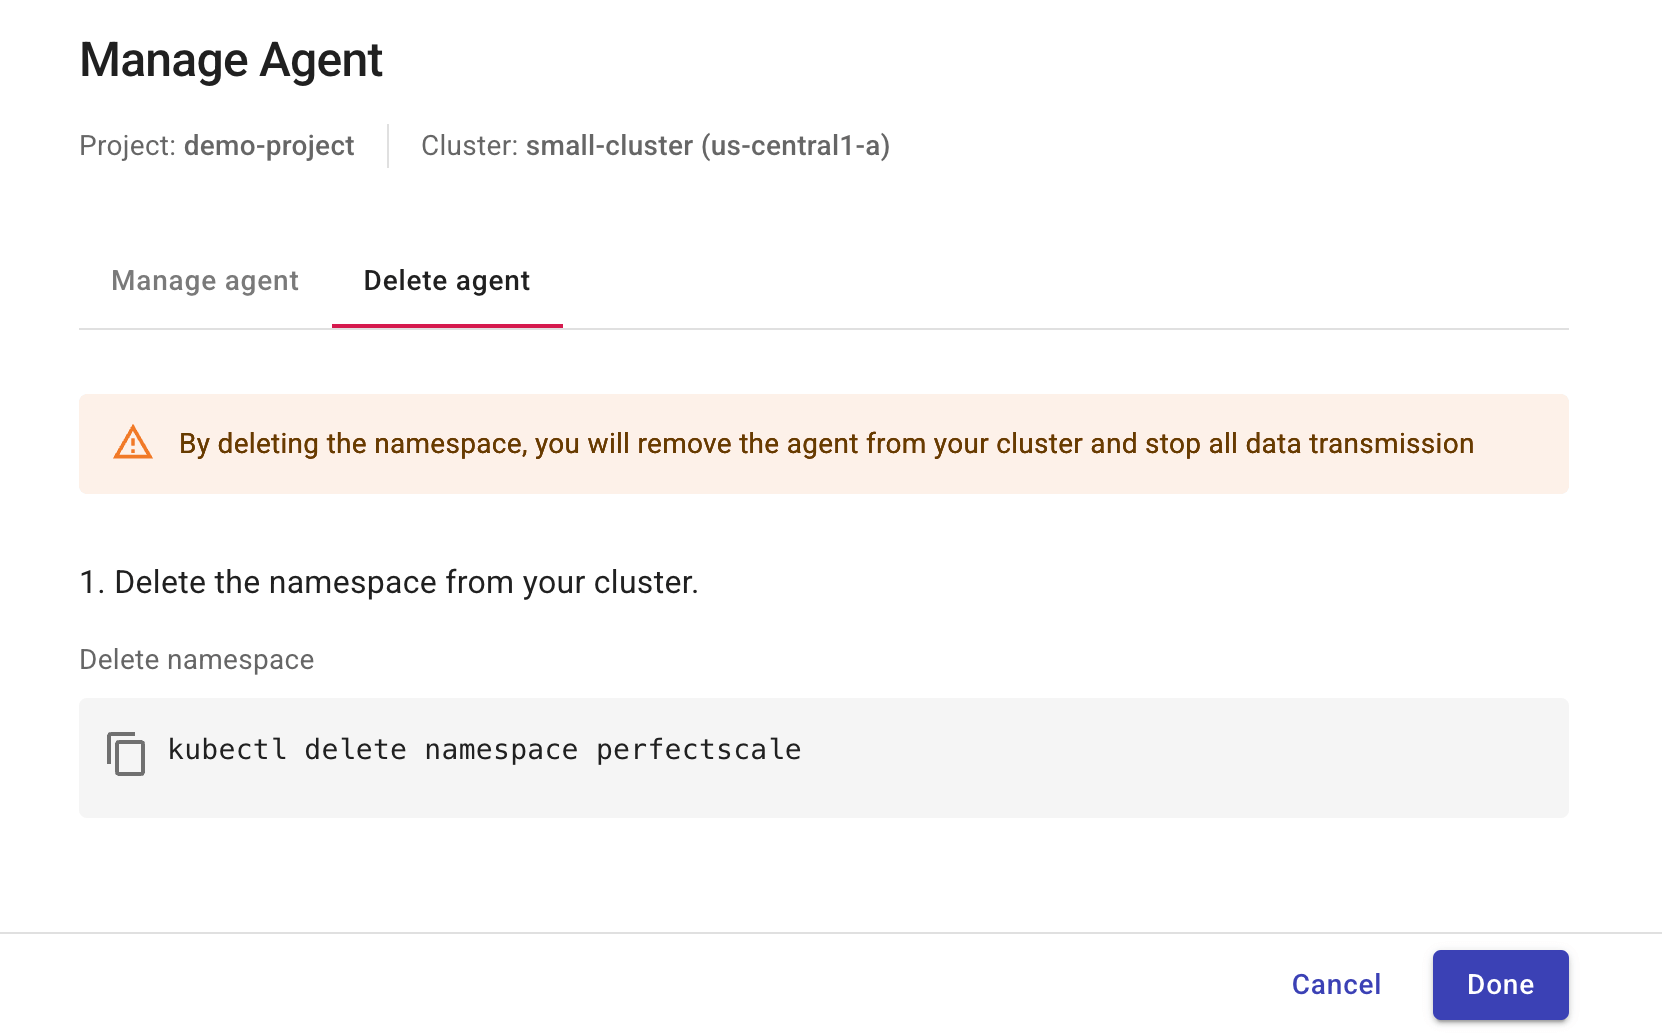
Task: Select the Delete agent tab
Action: click(x=446, y=281)
